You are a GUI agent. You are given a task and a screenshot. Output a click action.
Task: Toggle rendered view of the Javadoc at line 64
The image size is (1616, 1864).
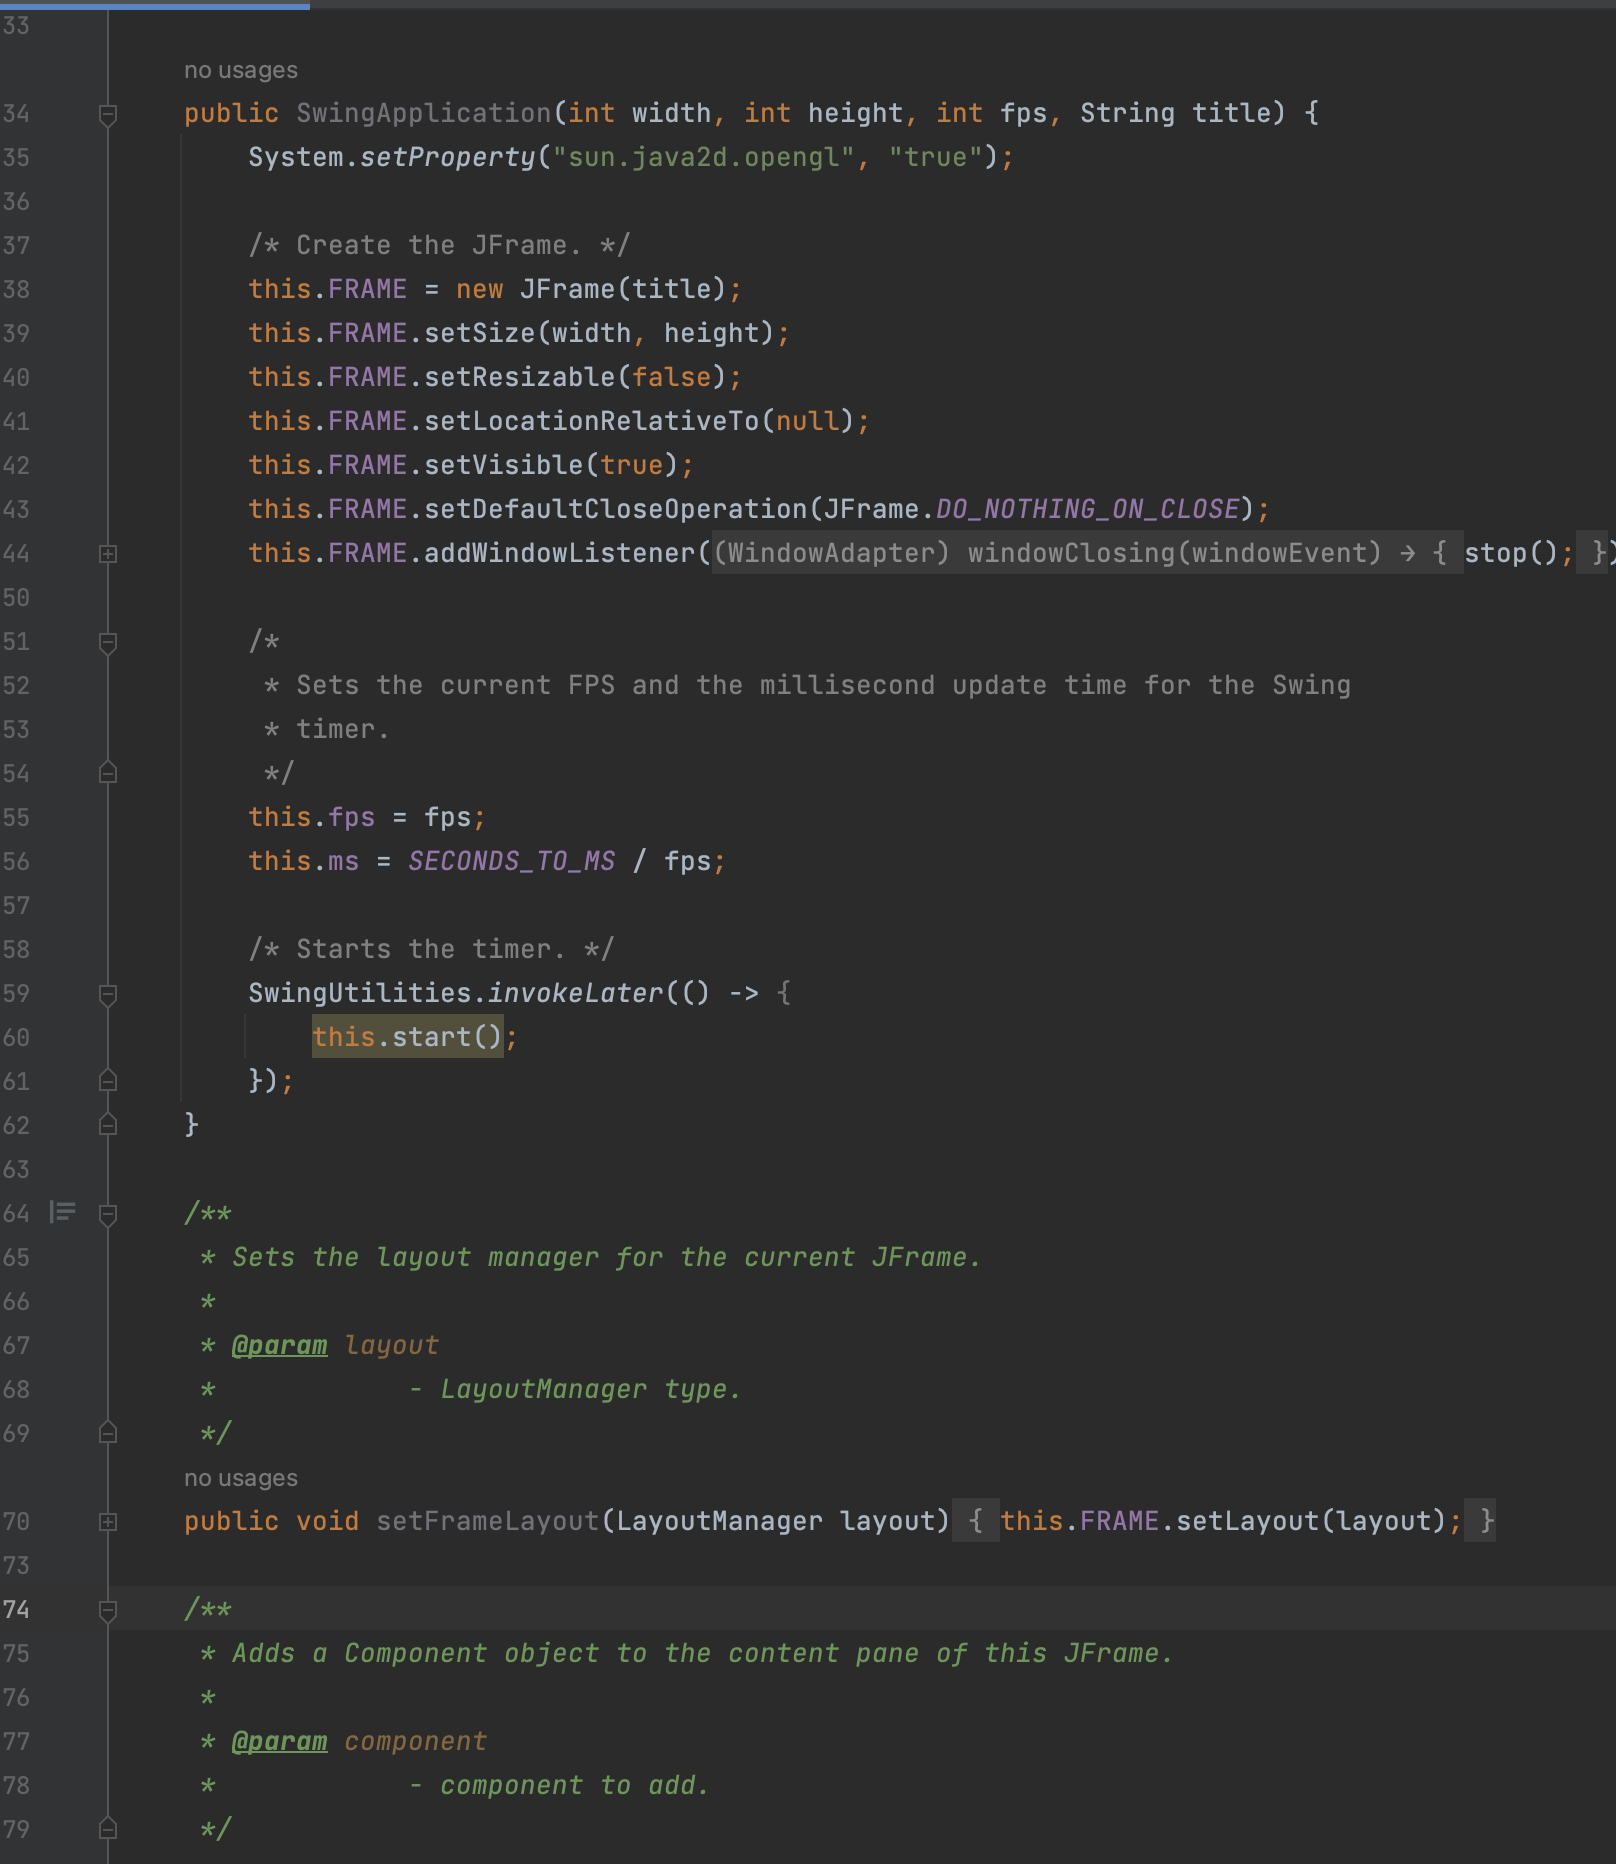(x=62, y=1213)
